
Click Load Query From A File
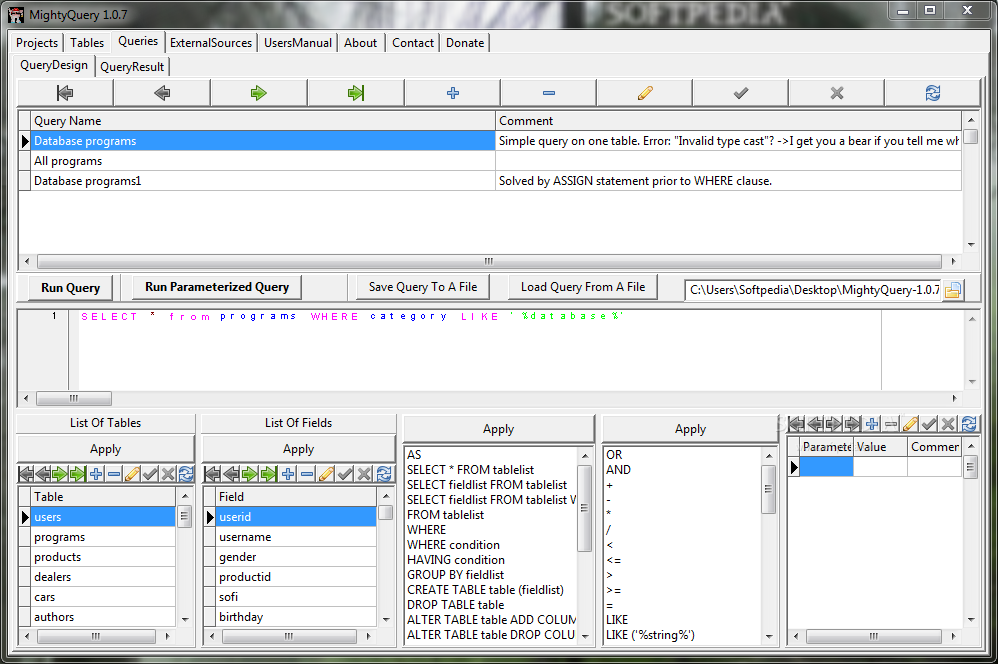coord(582,287)
